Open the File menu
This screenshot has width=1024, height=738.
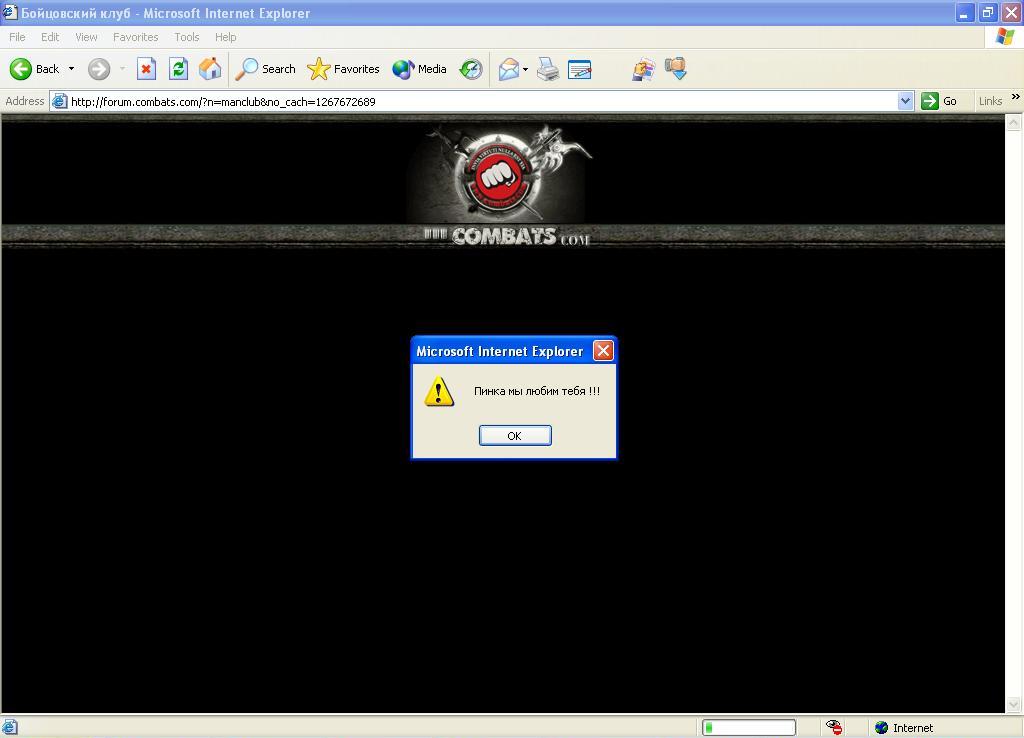(17, 37)
